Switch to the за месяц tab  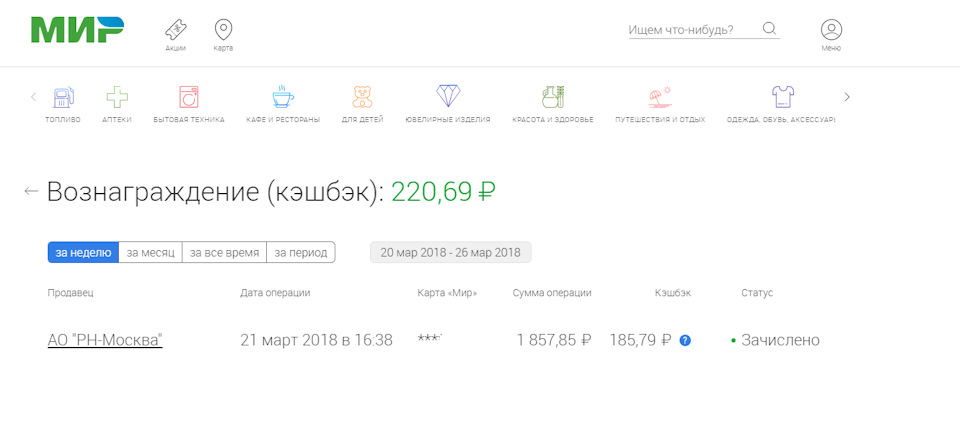click(x=150, y=252)
